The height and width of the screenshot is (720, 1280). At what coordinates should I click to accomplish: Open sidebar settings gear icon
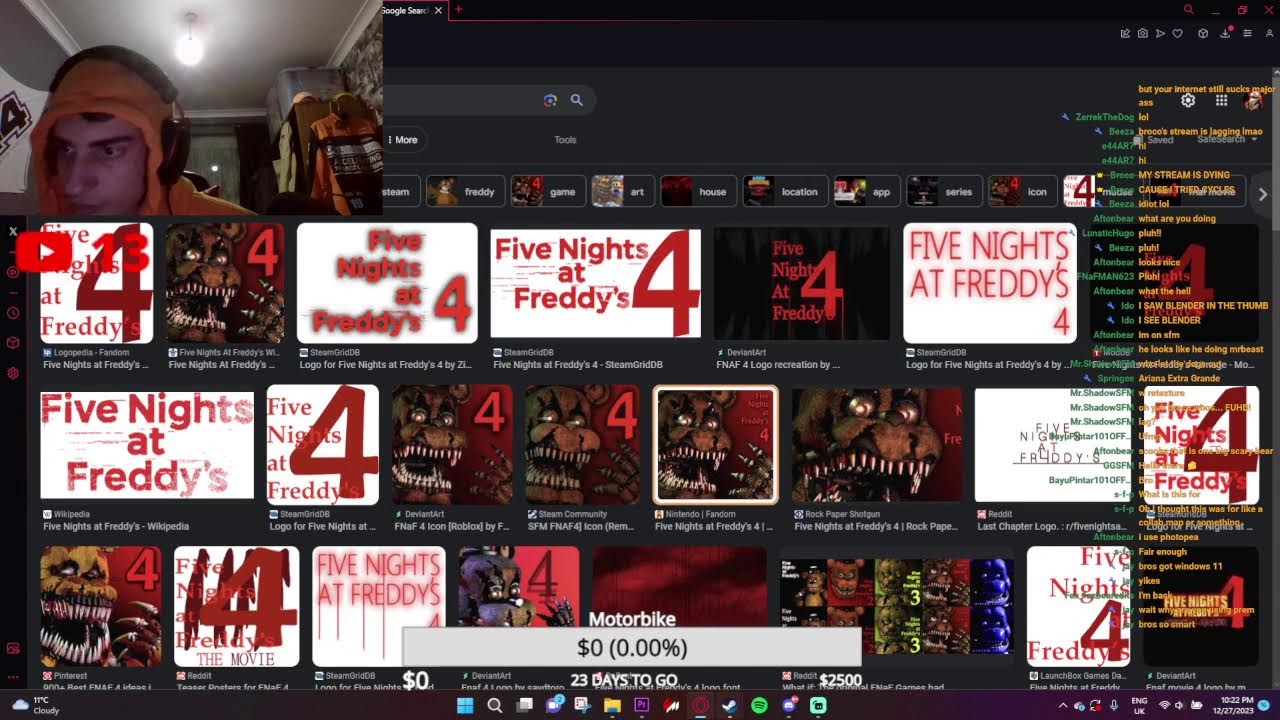point(13,373)
